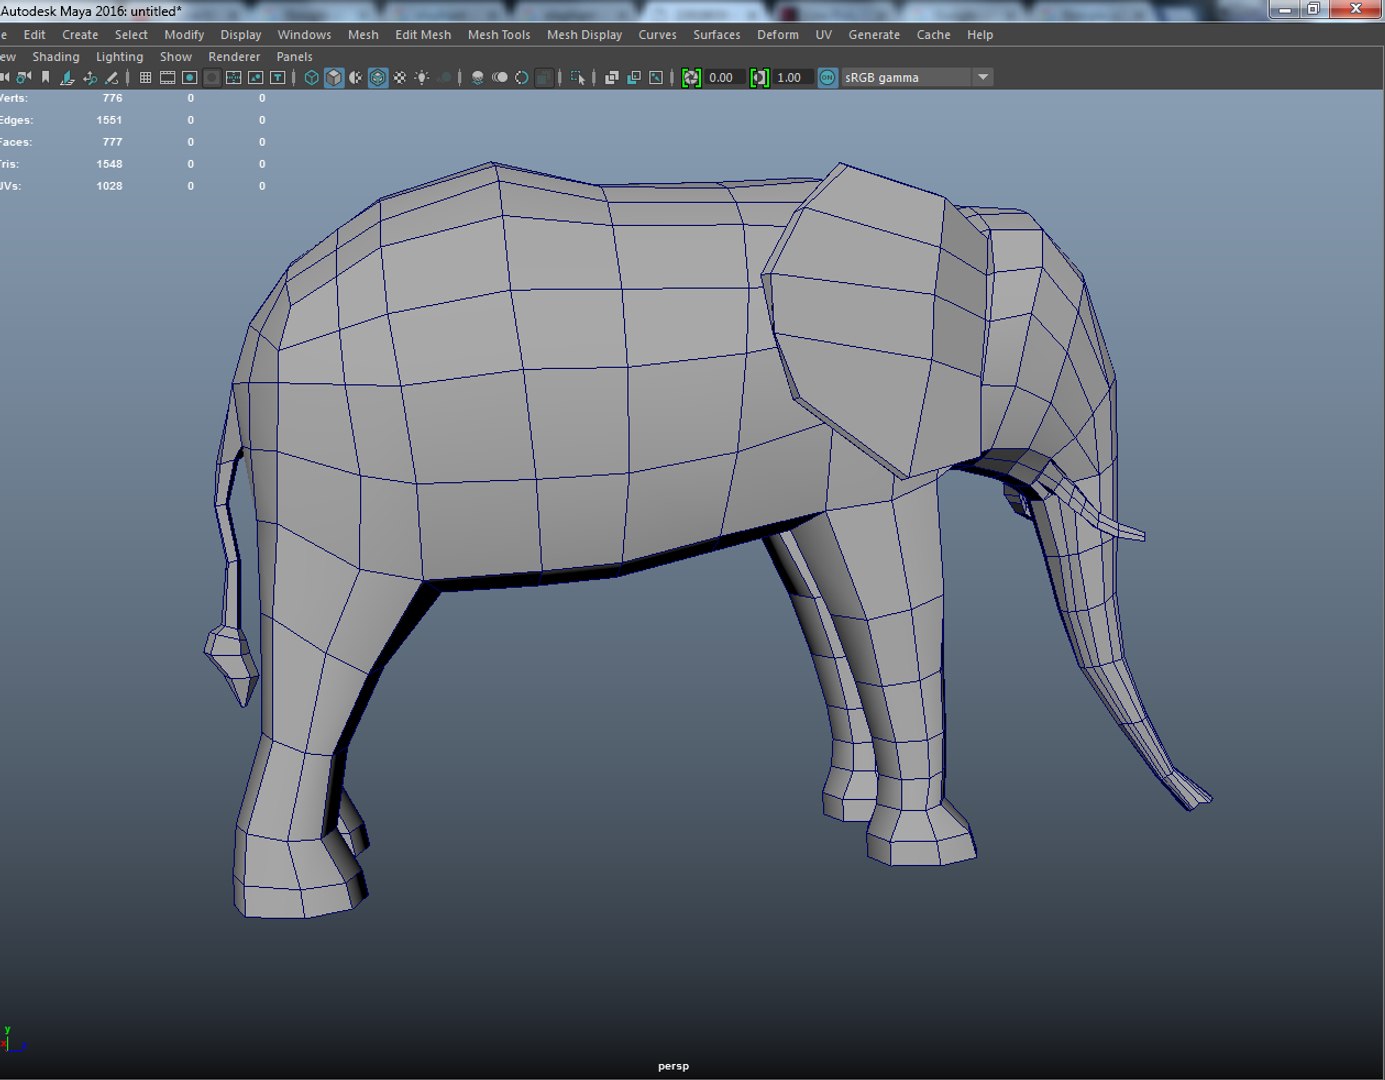The width and height of the screenshot is (1385, 1080).
Task: Select Smooth Shade All cube icon
Action: pos(334,77)
